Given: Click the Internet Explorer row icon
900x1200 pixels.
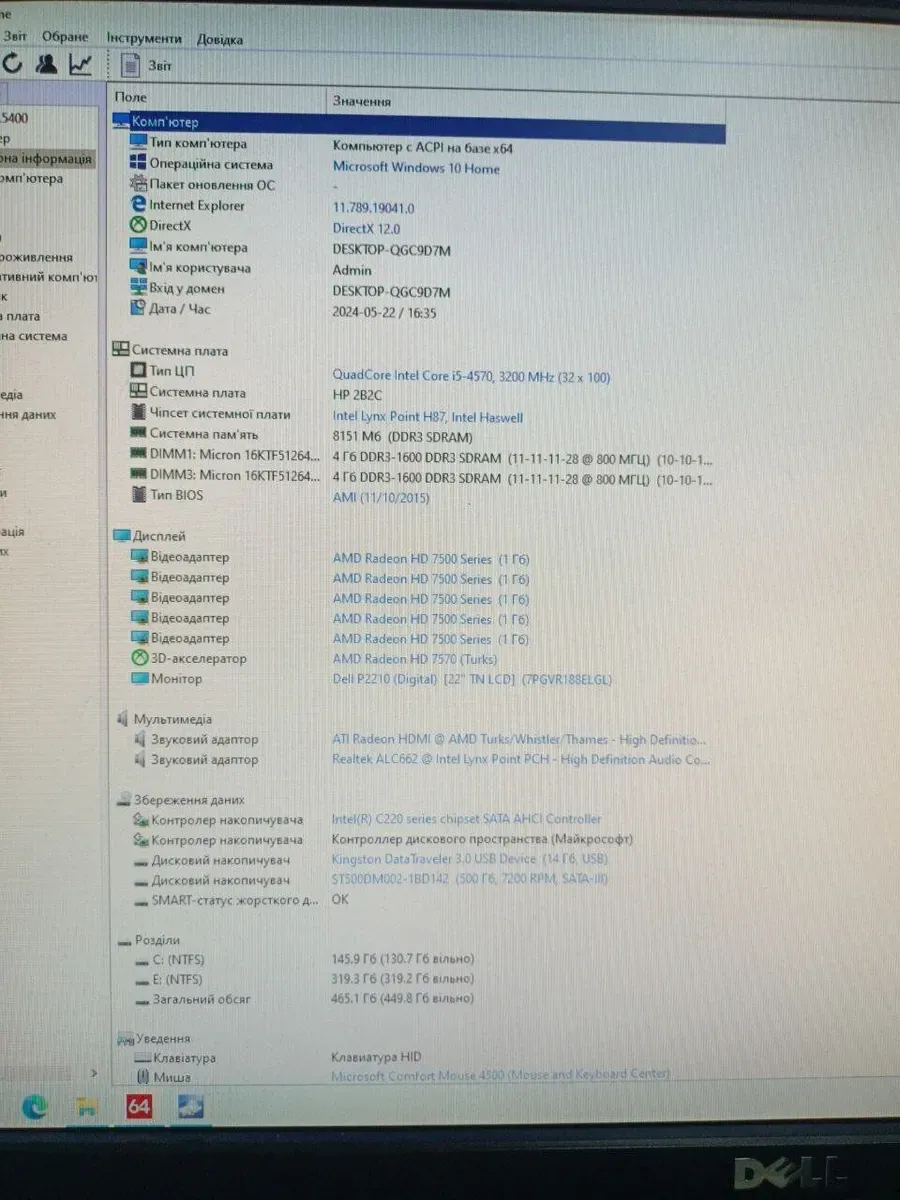Looking at the screenshot, I should click(x=139, y=205).
